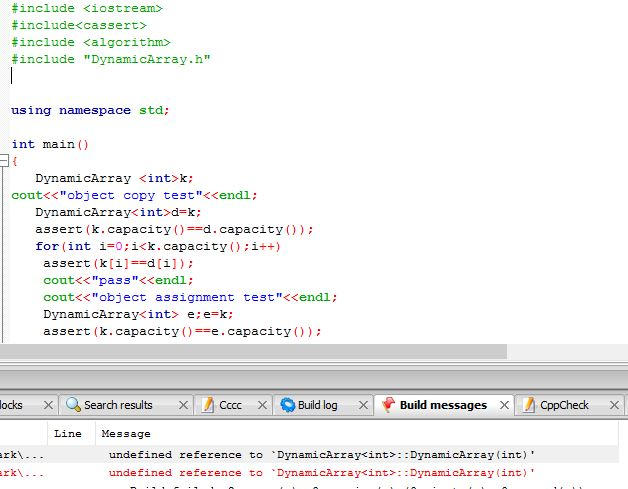Viewport: 628px width, 489px height.
Task: Click the 'object assignment test' cout line
Action: tap(190, 297)
